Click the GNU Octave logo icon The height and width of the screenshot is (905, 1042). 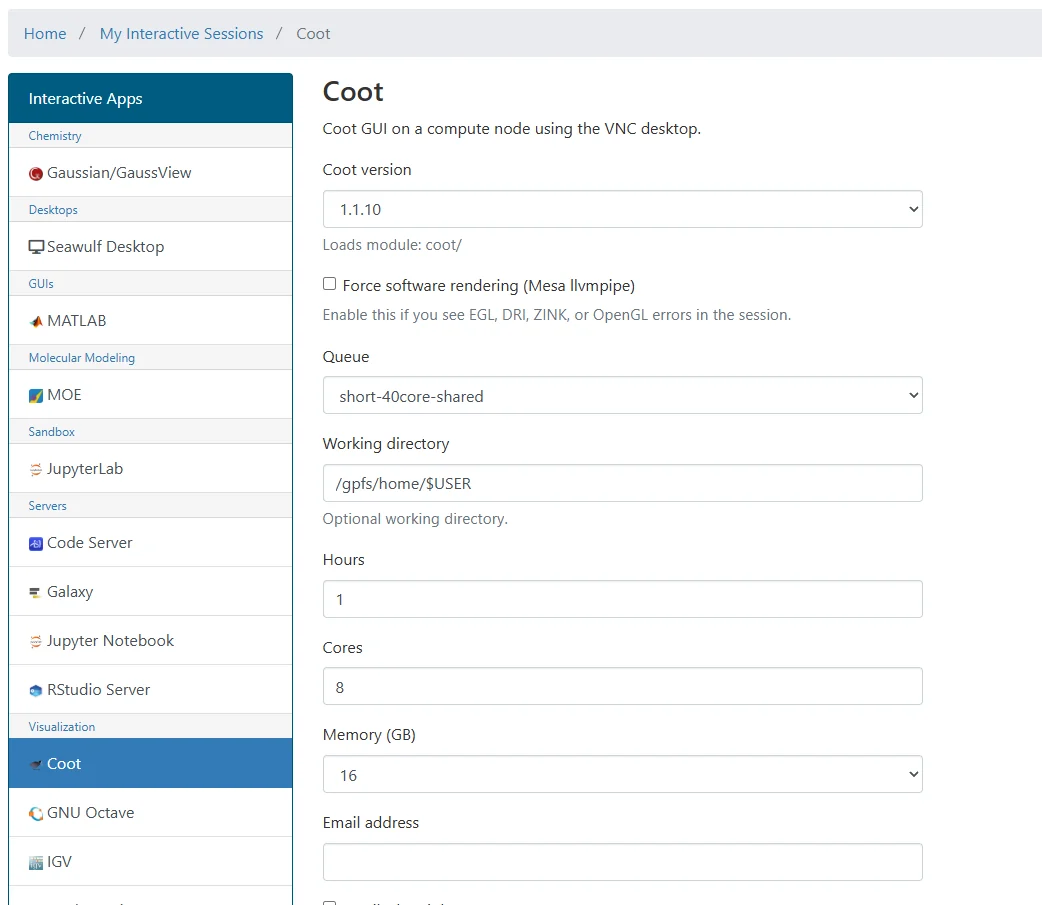click(x=36, y=813)
